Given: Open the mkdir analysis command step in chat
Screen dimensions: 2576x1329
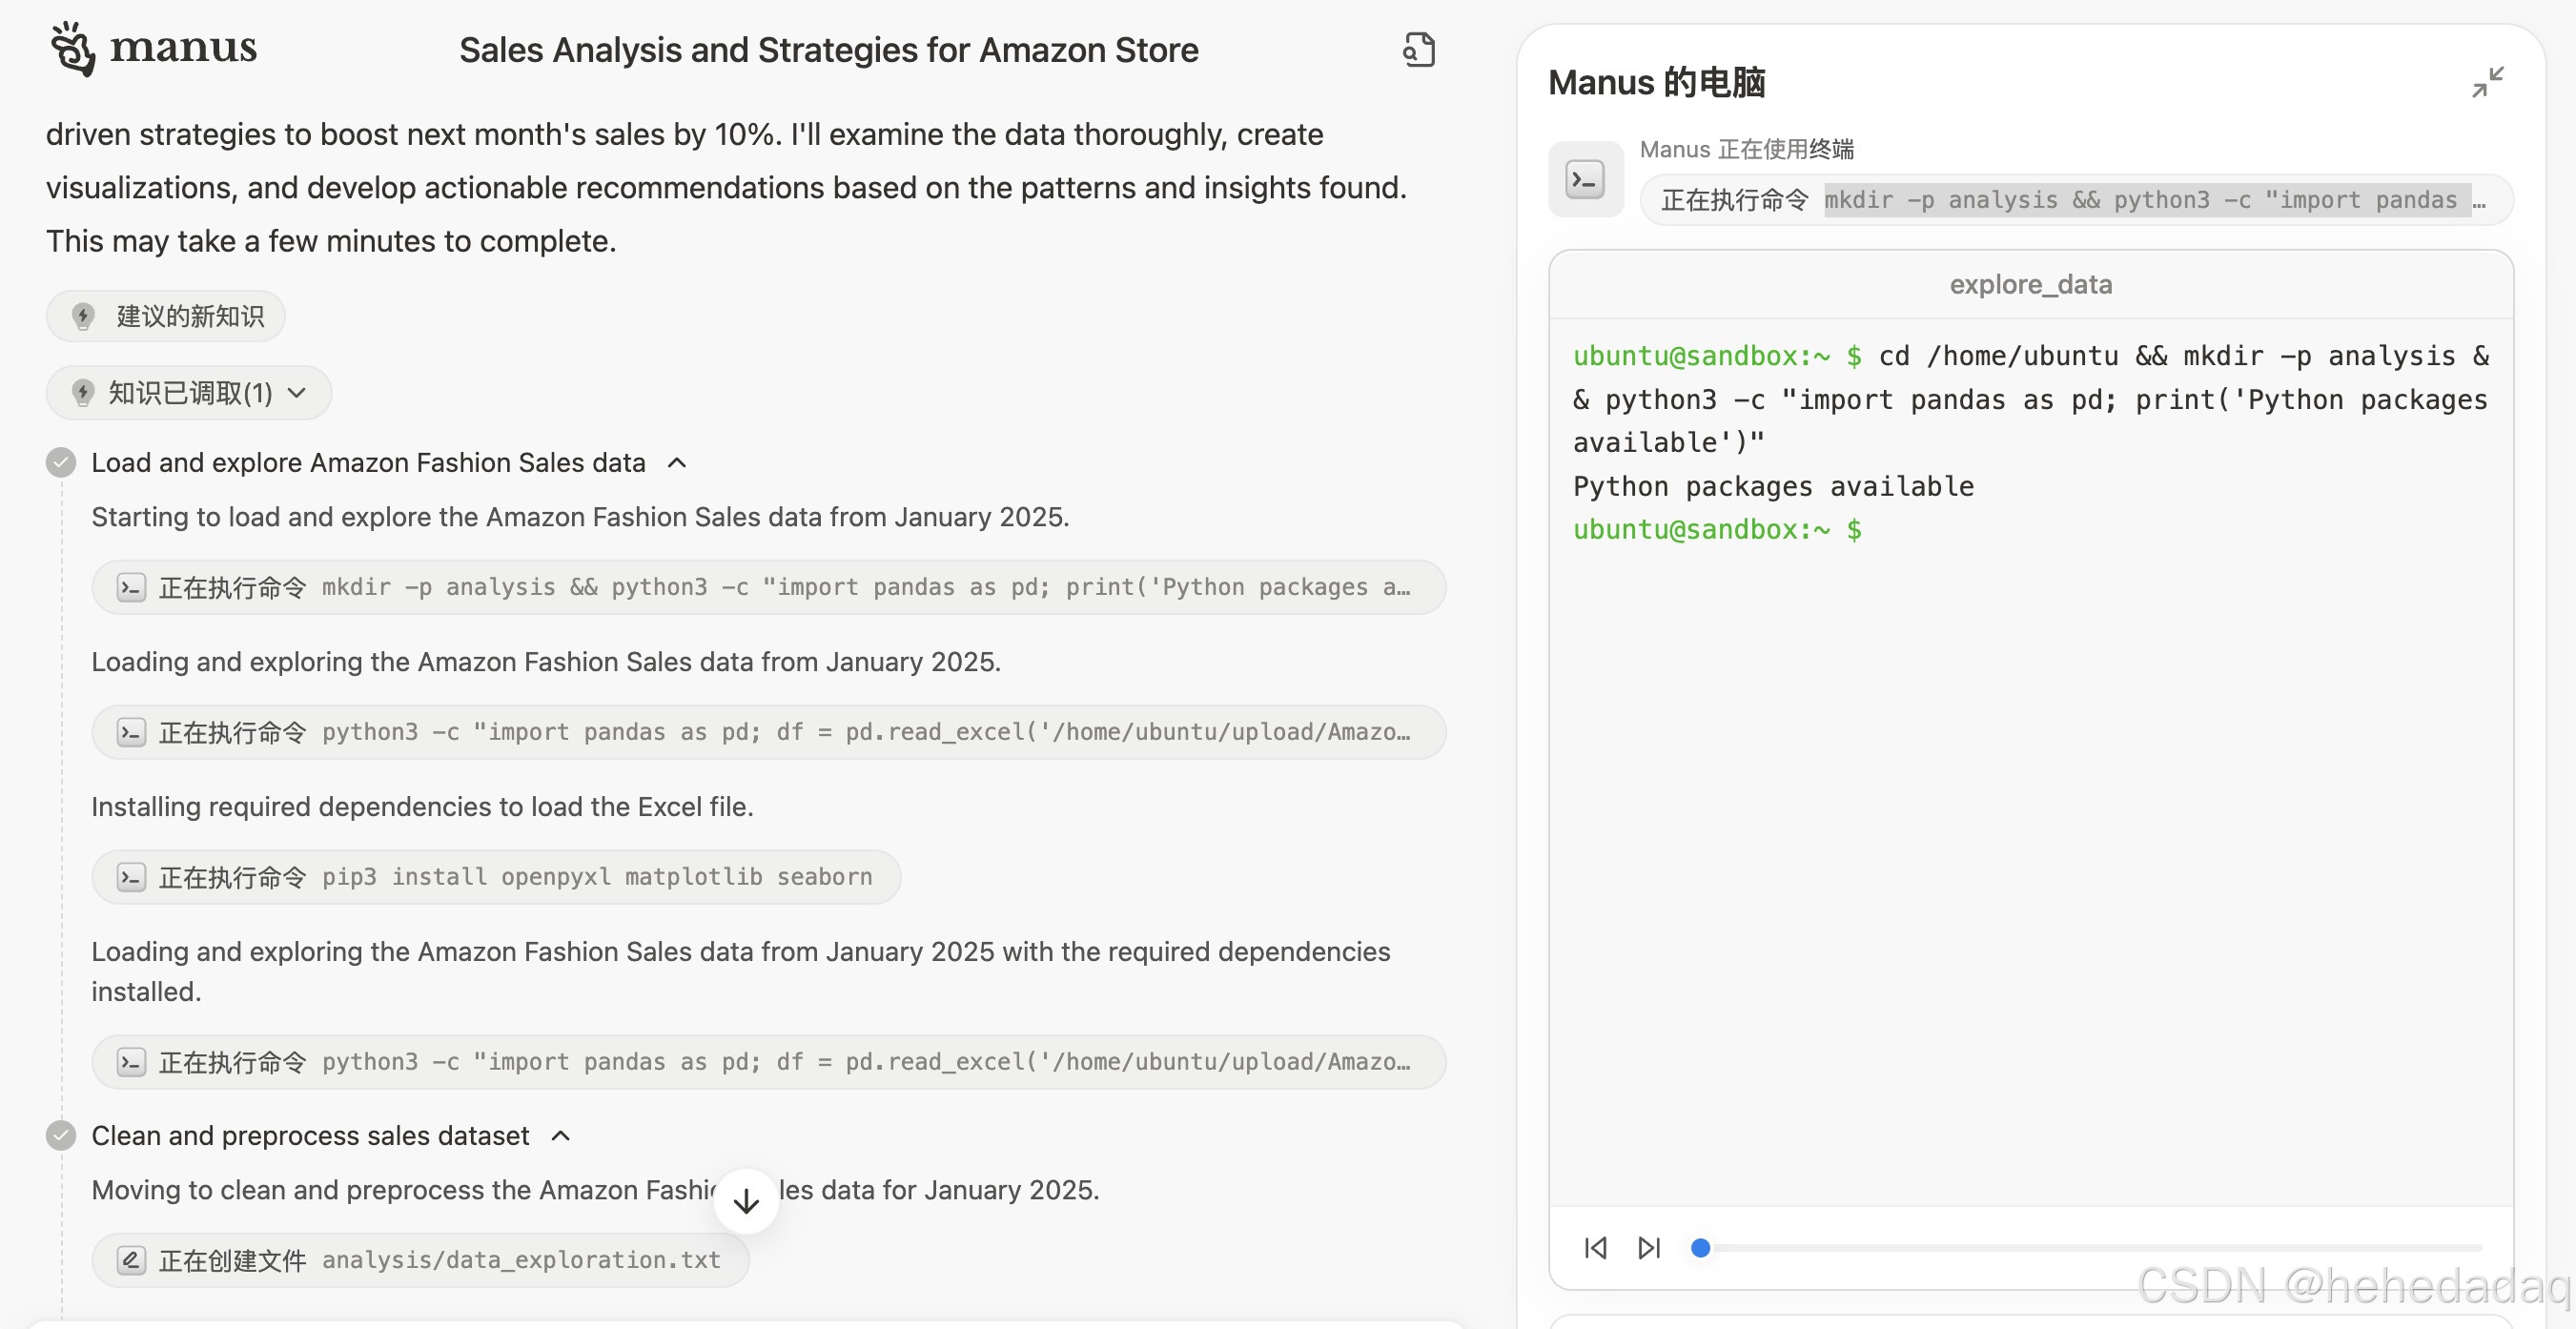Looking at the screenshot, I should coord(768,587).
